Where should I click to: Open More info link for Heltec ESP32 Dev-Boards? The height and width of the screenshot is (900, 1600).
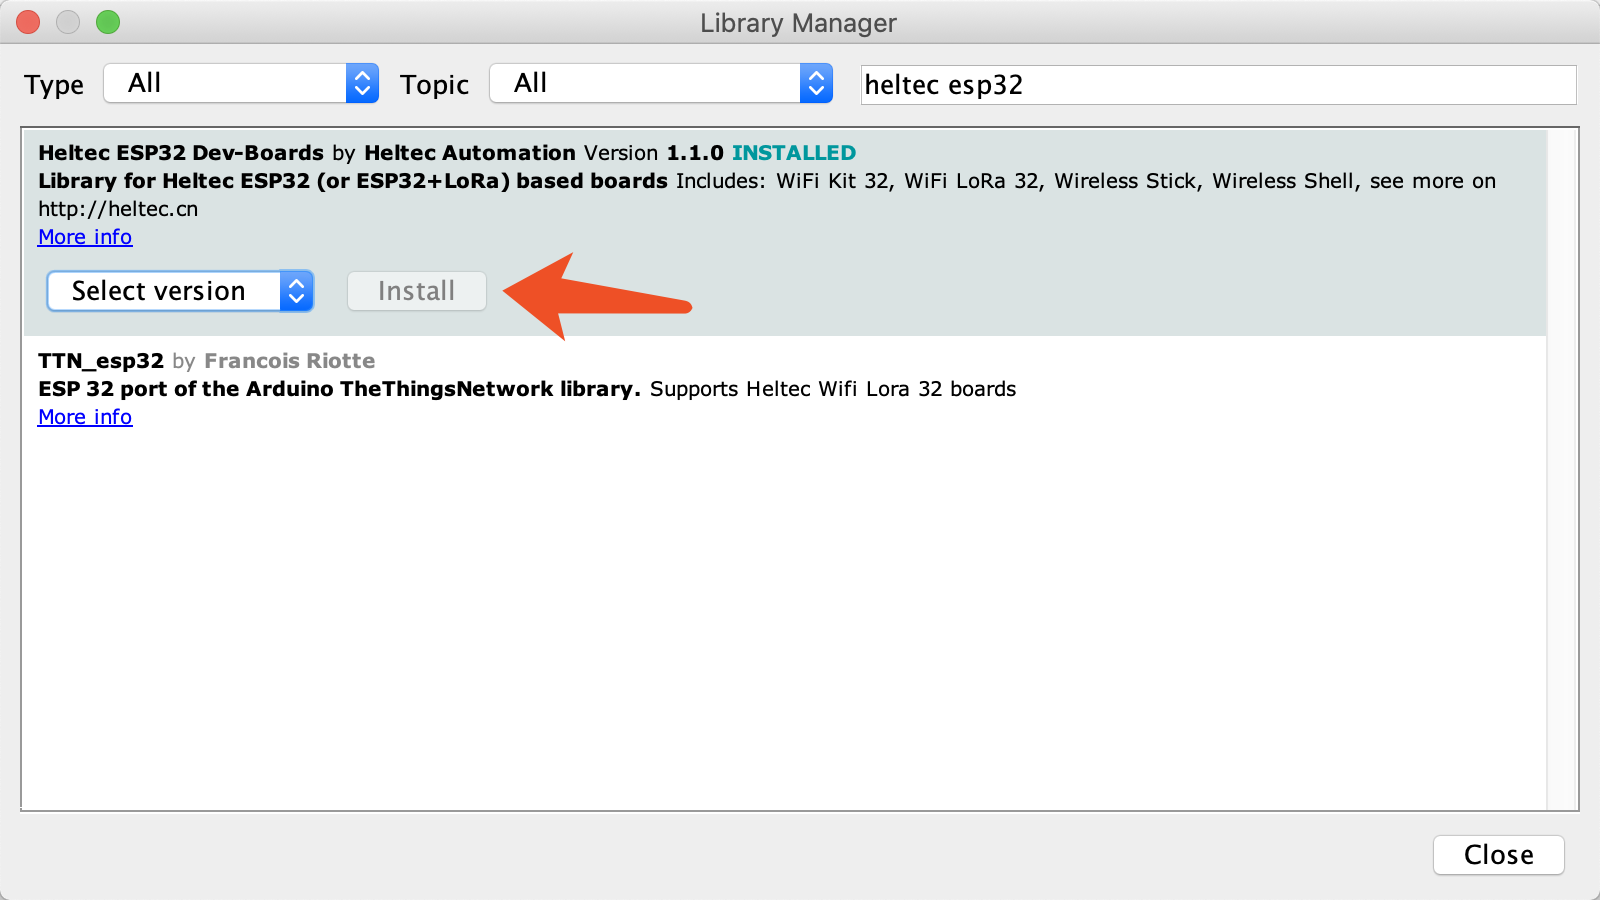pos(85,237)
